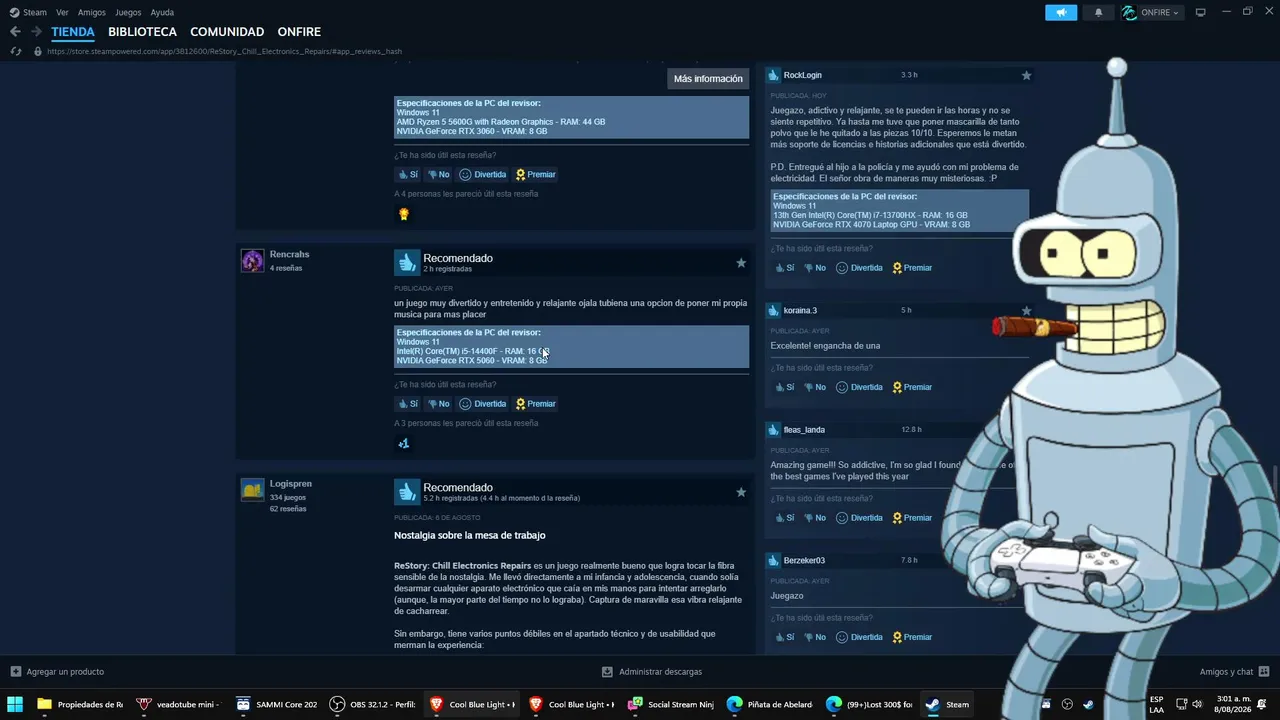
Task: Vote No on Rencrahs's review
Action: point(439,404)
